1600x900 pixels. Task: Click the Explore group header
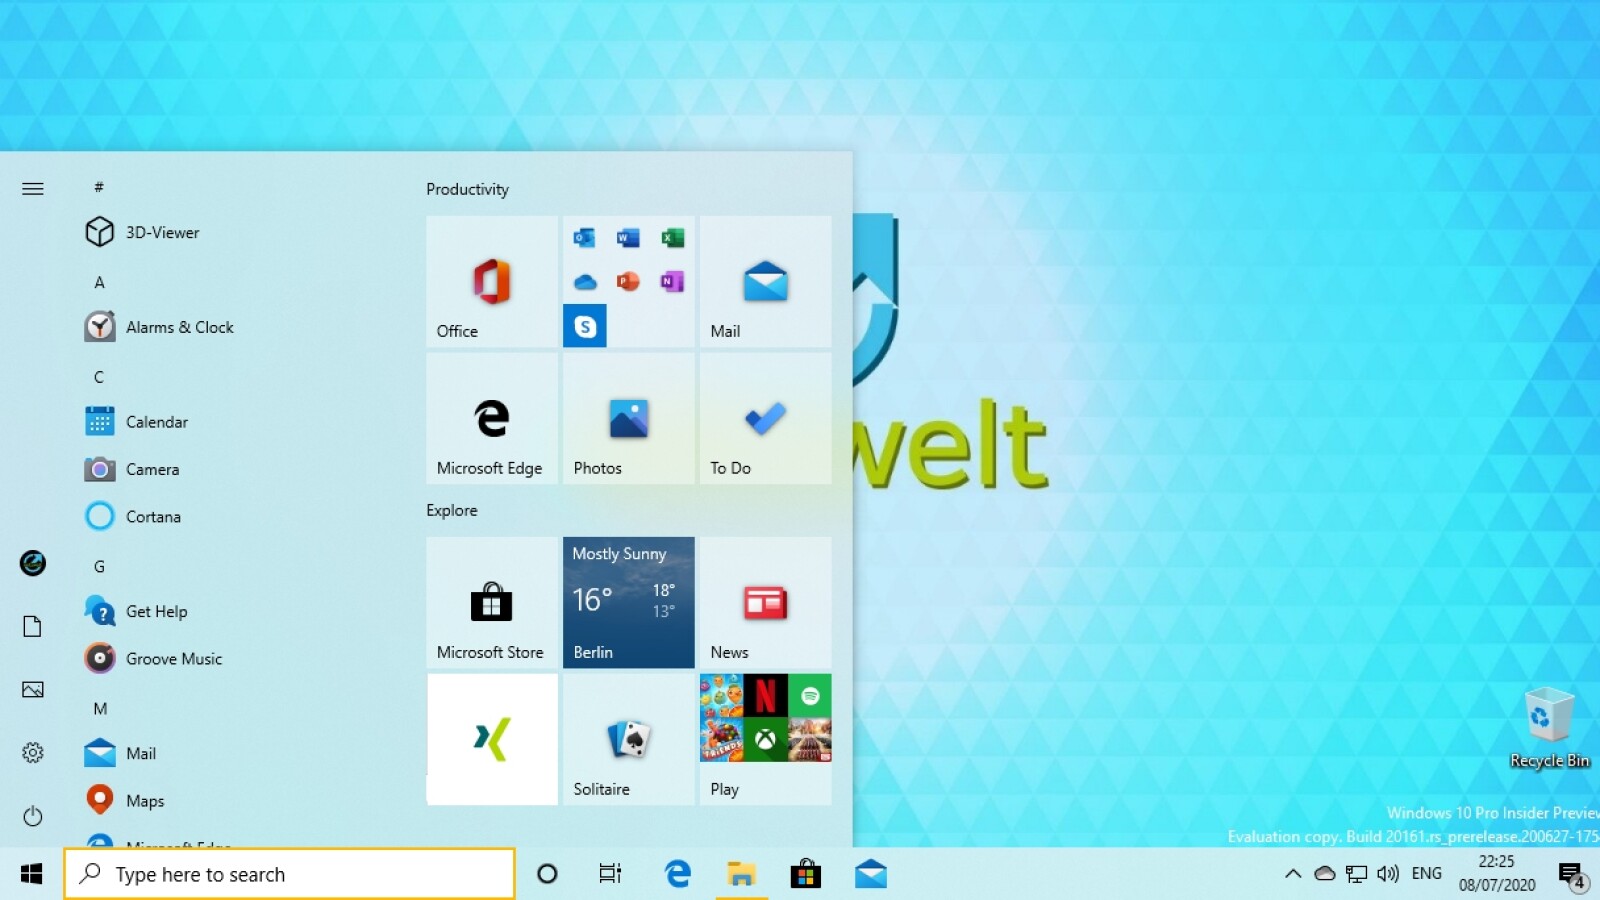[x=452, y=510]
